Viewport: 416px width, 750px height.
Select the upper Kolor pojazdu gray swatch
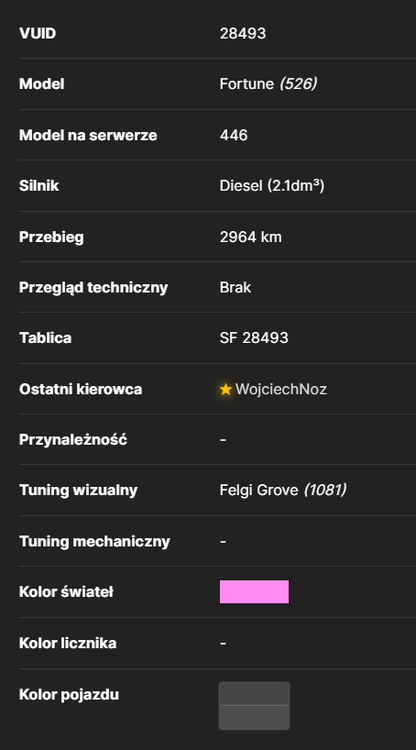click(x=254, y=694)
